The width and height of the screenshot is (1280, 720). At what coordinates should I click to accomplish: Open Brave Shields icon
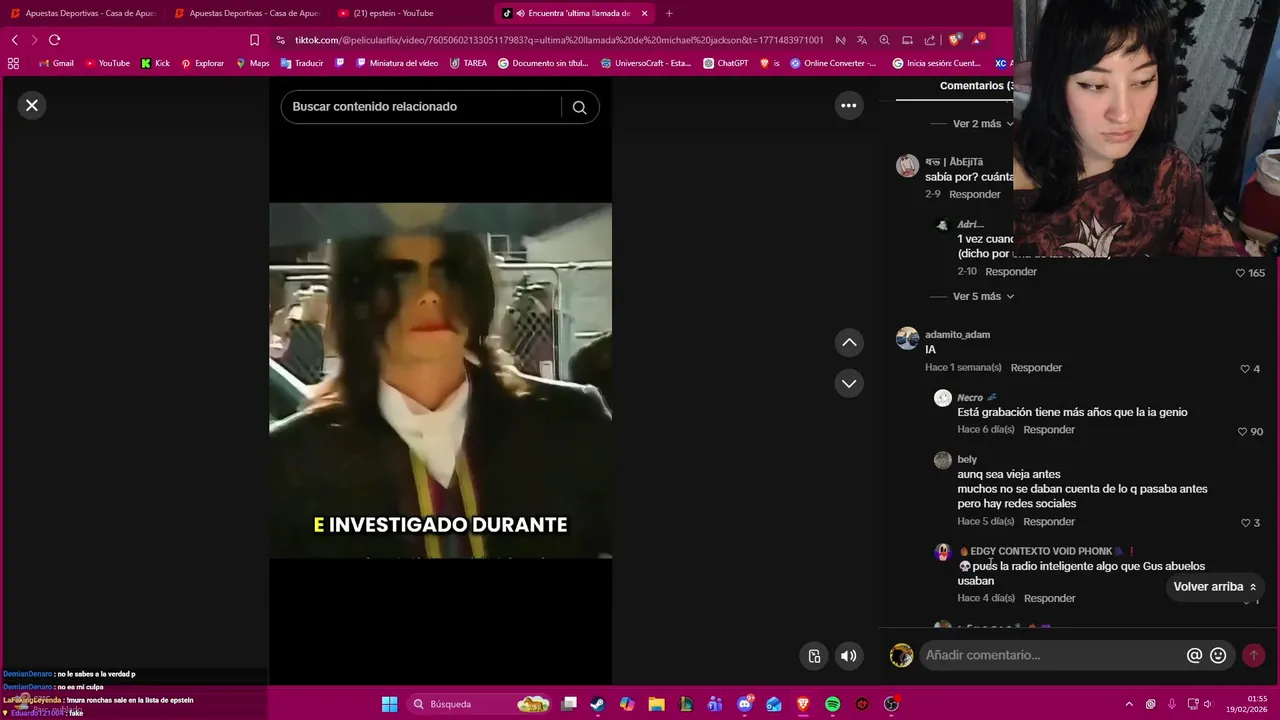(954, 40)
